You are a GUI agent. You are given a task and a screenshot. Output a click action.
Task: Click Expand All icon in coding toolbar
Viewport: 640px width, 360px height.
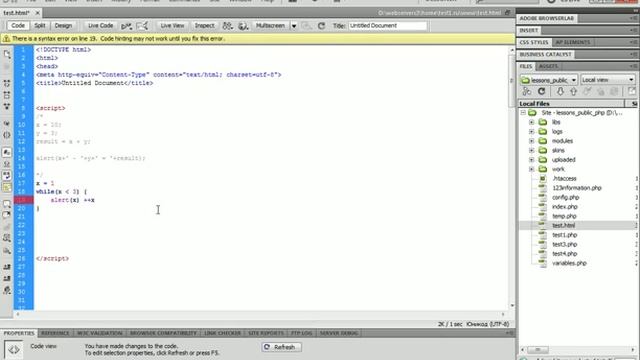tap(7, 107)
